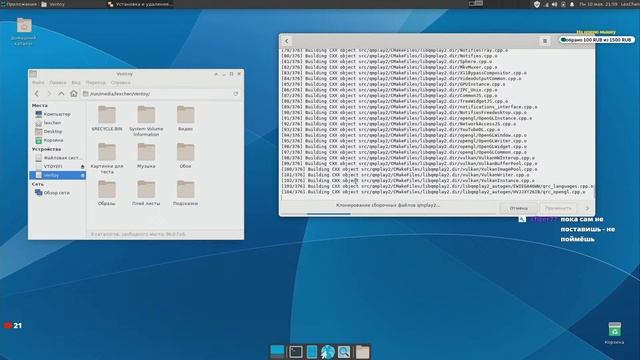640x360 pixels.
Task: Select Компьютер in the sidebar
Action: pyautogui.click(x=57, y=114)
